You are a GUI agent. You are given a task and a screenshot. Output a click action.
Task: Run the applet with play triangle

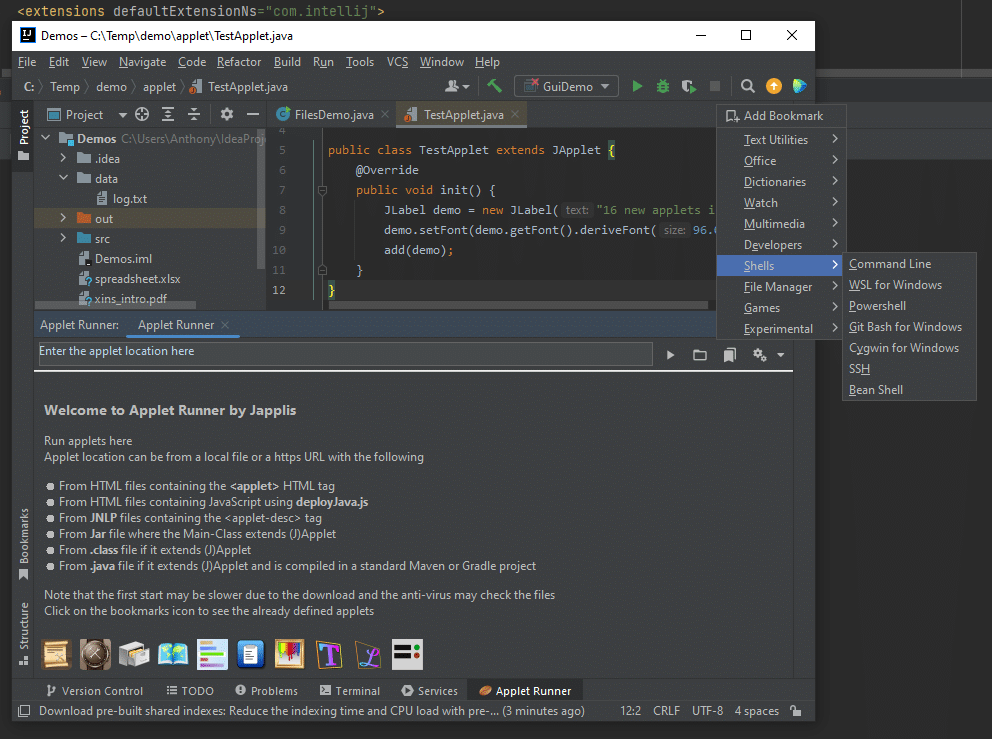click(670, 355)
